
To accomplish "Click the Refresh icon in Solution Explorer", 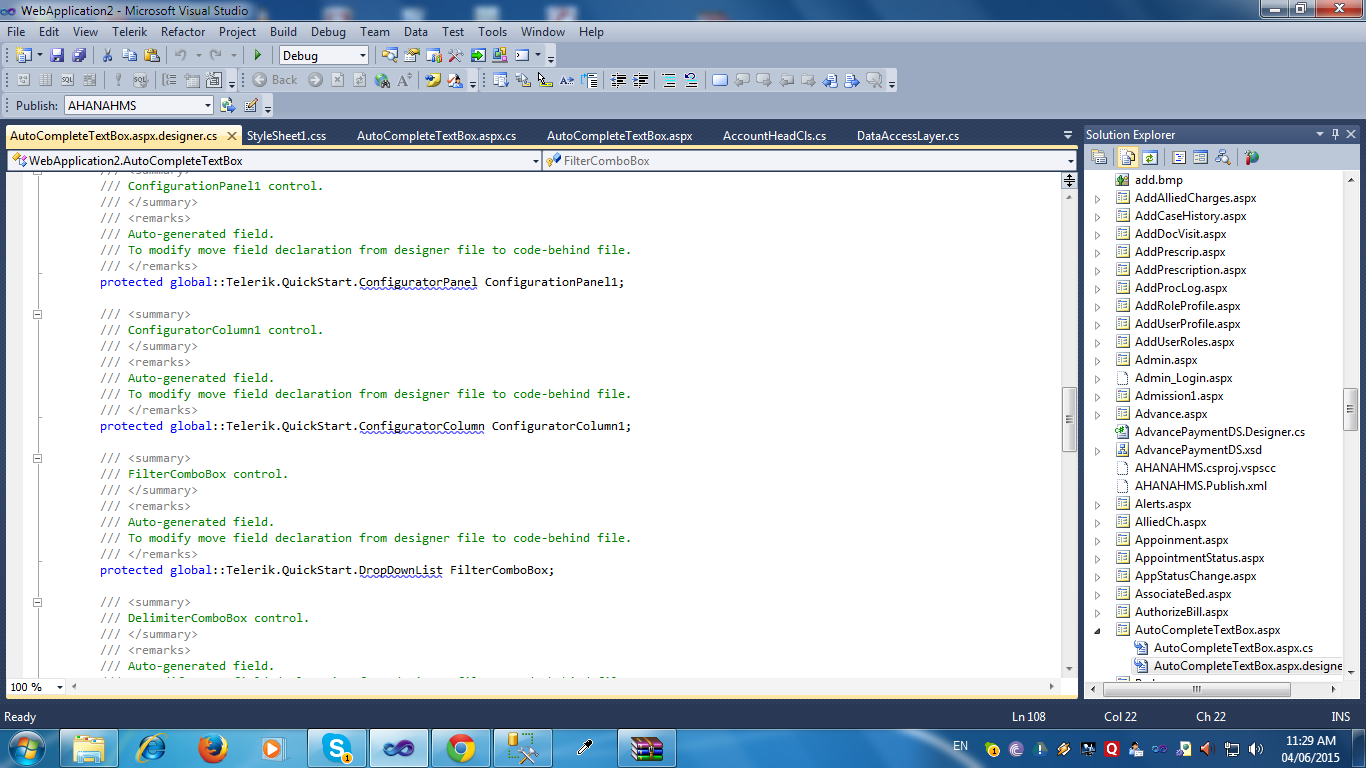I will coord(1150,157).
